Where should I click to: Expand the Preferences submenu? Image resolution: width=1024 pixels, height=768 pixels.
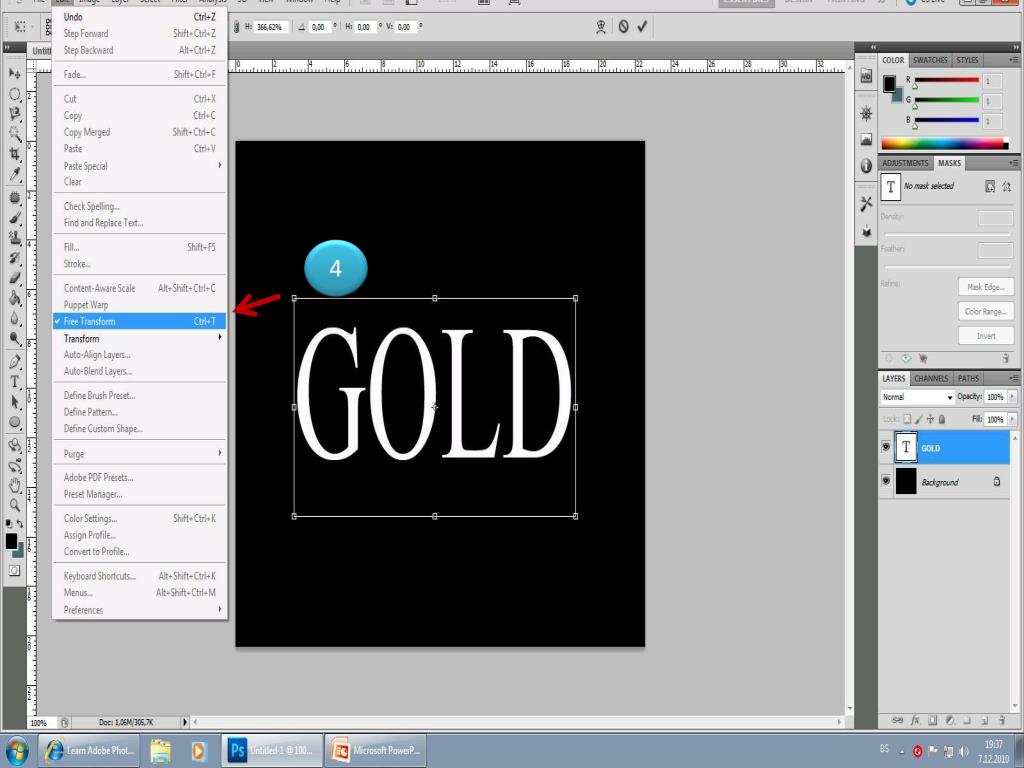click(x=140, y=610)
